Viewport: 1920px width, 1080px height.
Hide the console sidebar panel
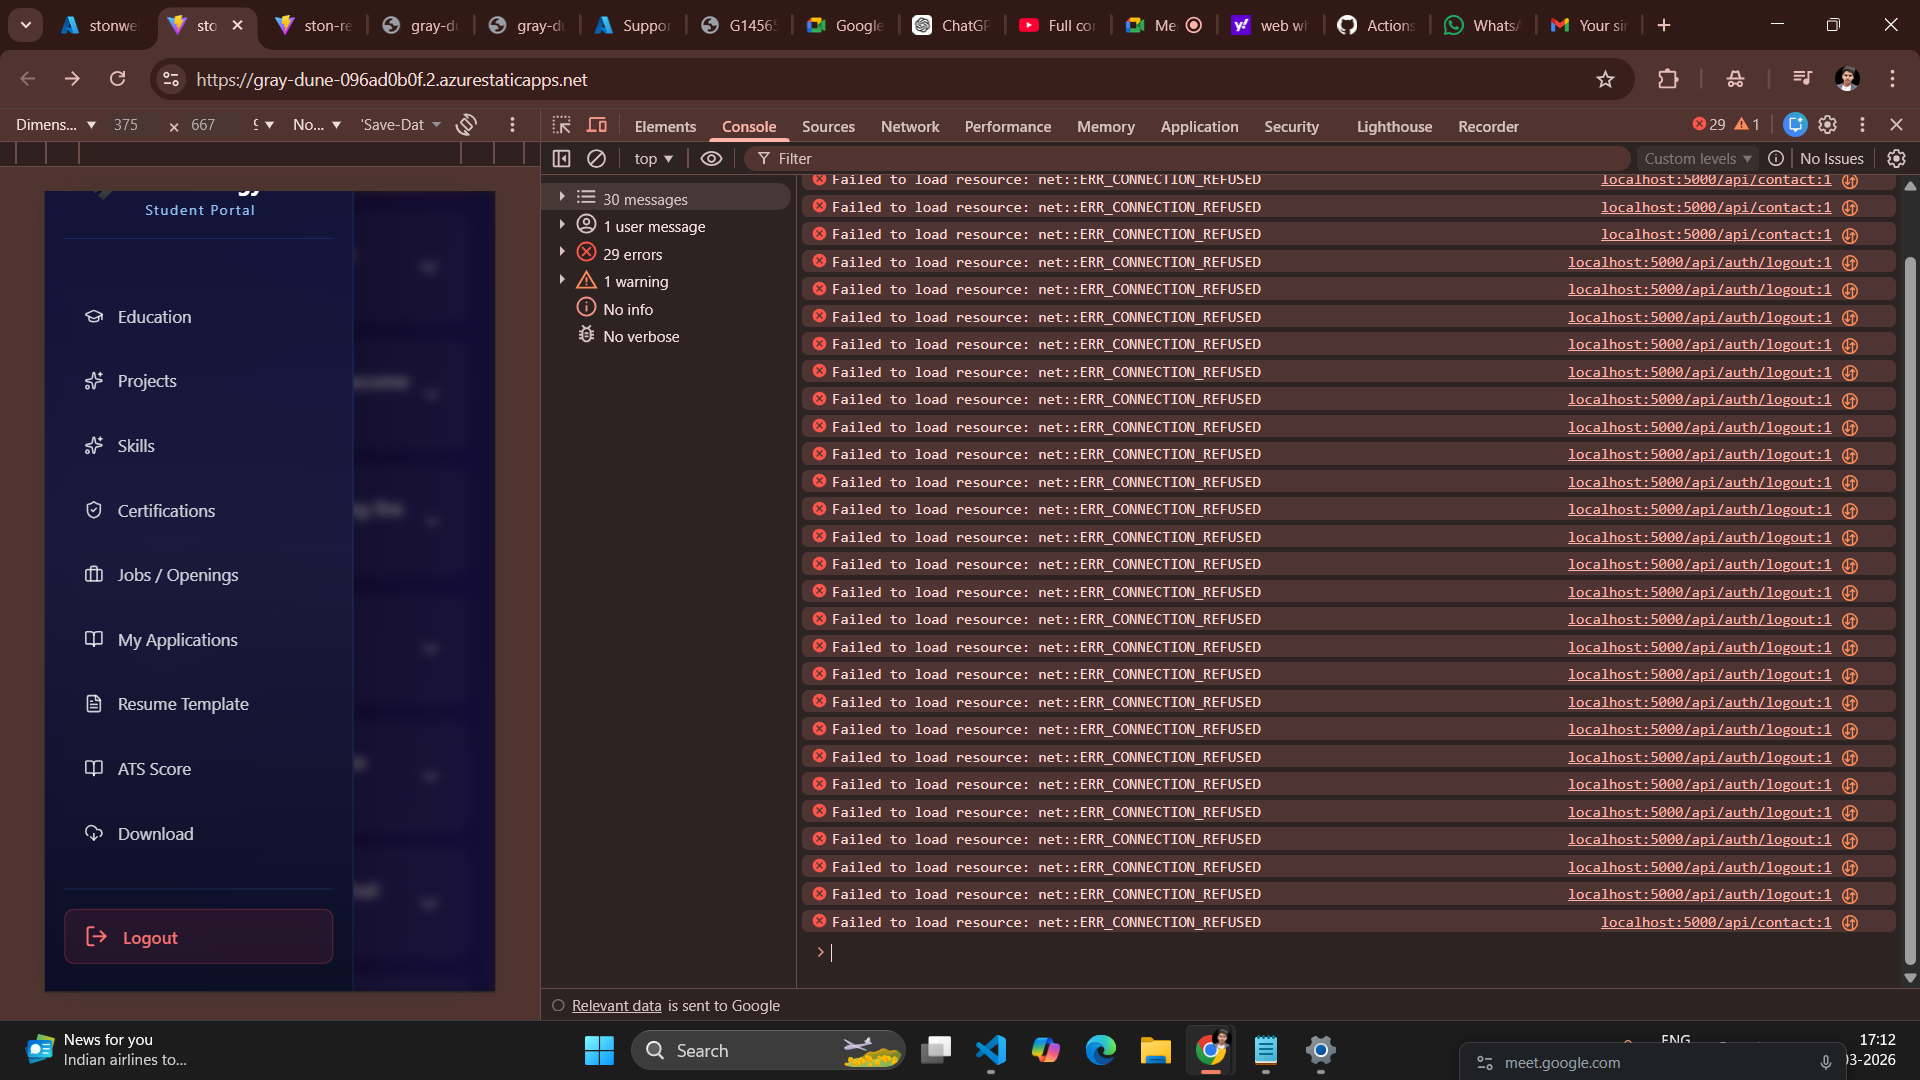561,158
